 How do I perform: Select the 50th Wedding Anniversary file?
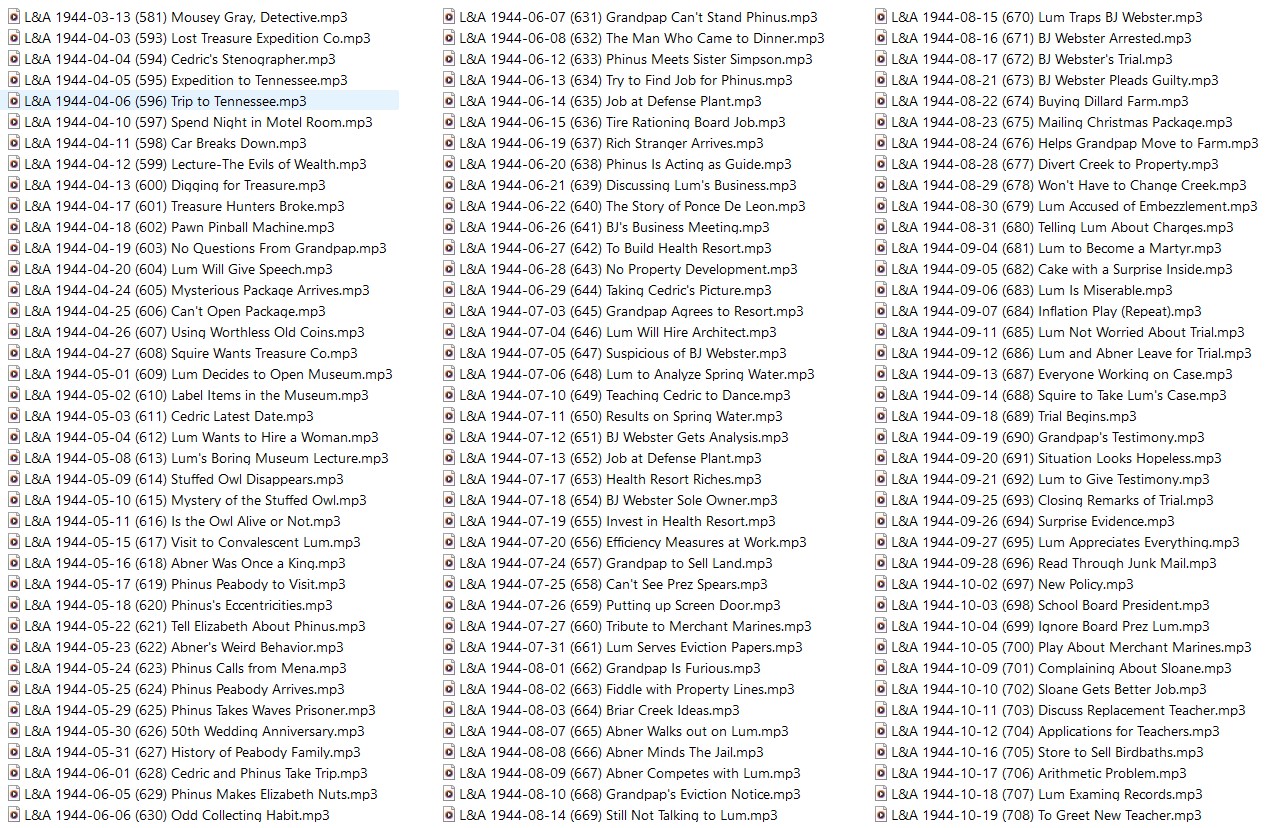tap(194, 731)
